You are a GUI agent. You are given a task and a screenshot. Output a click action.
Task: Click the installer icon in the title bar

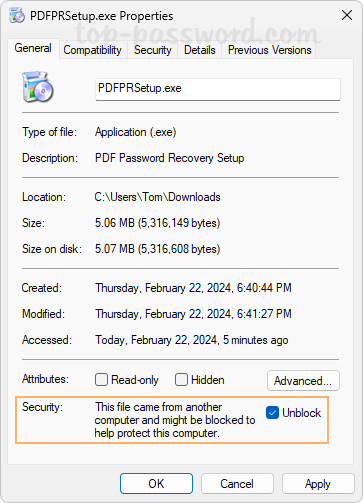tap(17, 16)
